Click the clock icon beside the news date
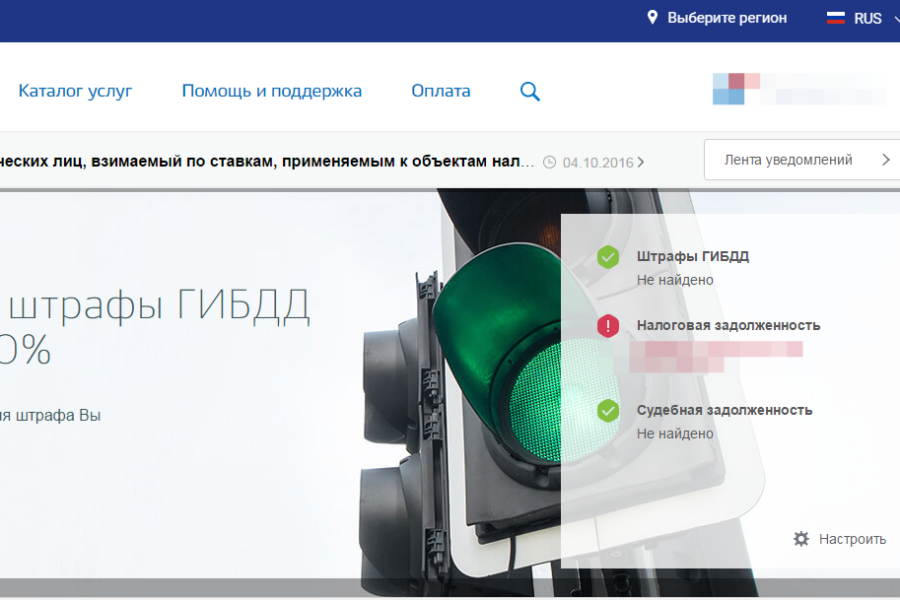The width and height of the screenshot is (900, 600). coord(551,159)
